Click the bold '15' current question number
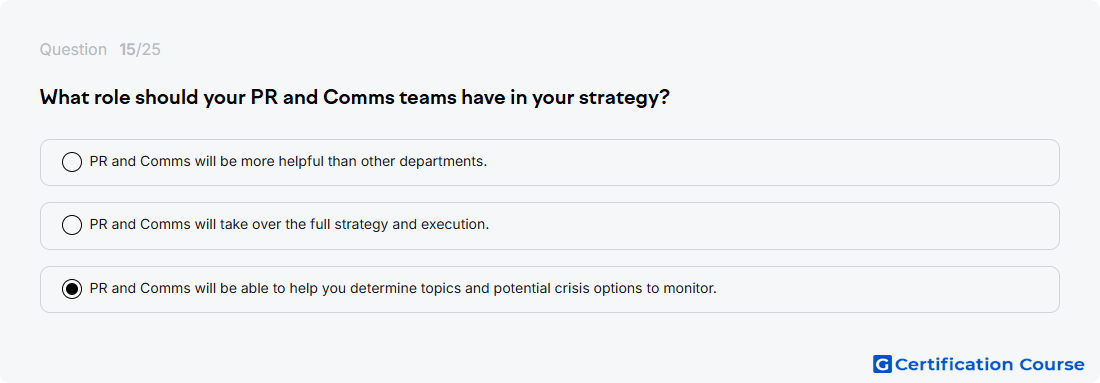 127,50
